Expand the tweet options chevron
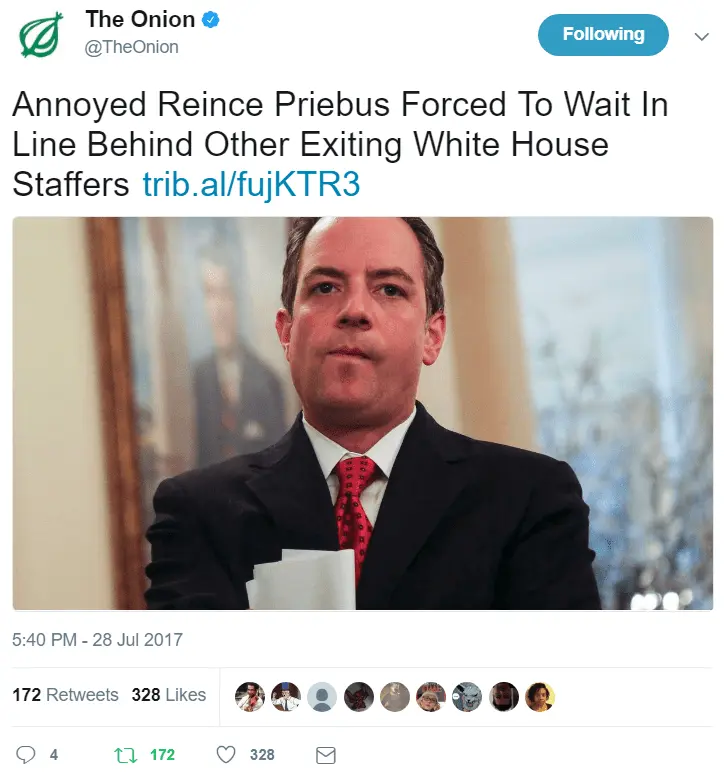Image resolution: width=728 pixels, height=777 pixels. coord(701,36)
